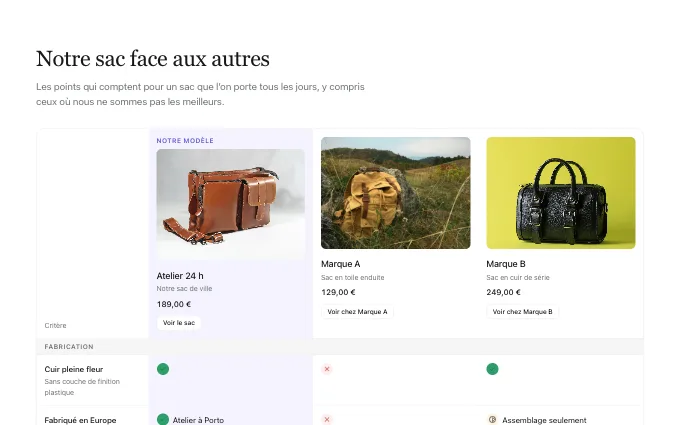Click the green check for Atelier 24 h Cuir pleine fleur
The image size is (680, 425).
[163, 369]
